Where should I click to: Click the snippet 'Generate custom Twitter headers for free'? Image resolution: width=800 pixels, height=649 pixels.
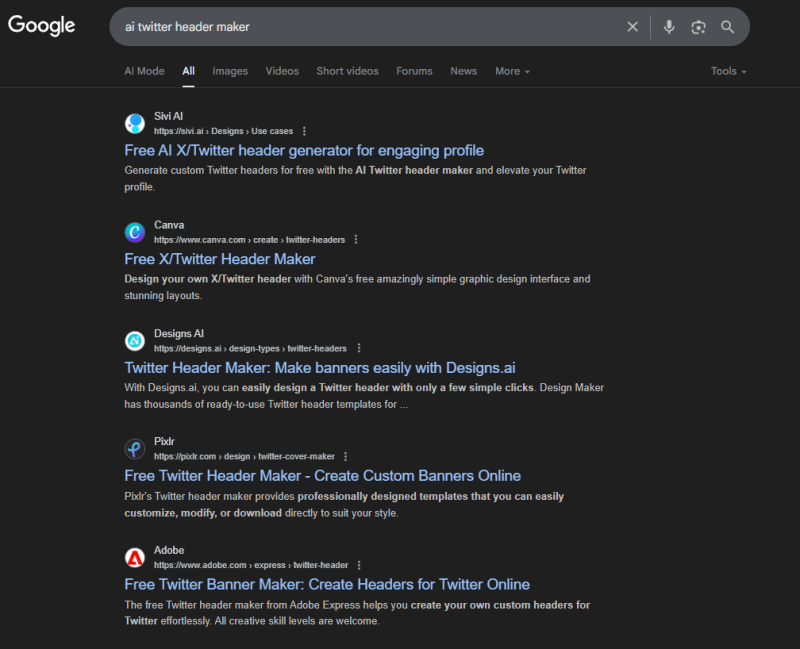pyautogui.click(x=355, y=179)
